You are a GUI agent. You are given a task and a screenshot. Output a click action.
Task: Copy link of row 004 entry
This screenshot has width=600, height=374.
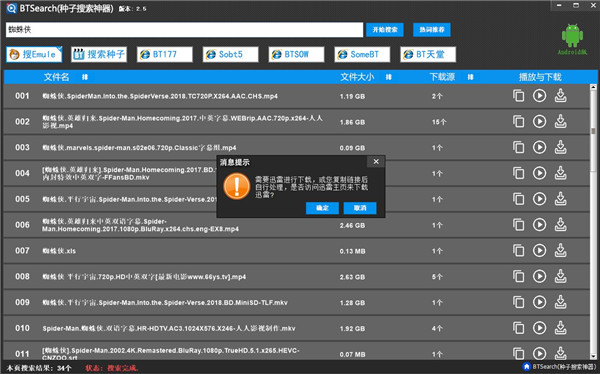pyautogui.click(x=518, y=173)
